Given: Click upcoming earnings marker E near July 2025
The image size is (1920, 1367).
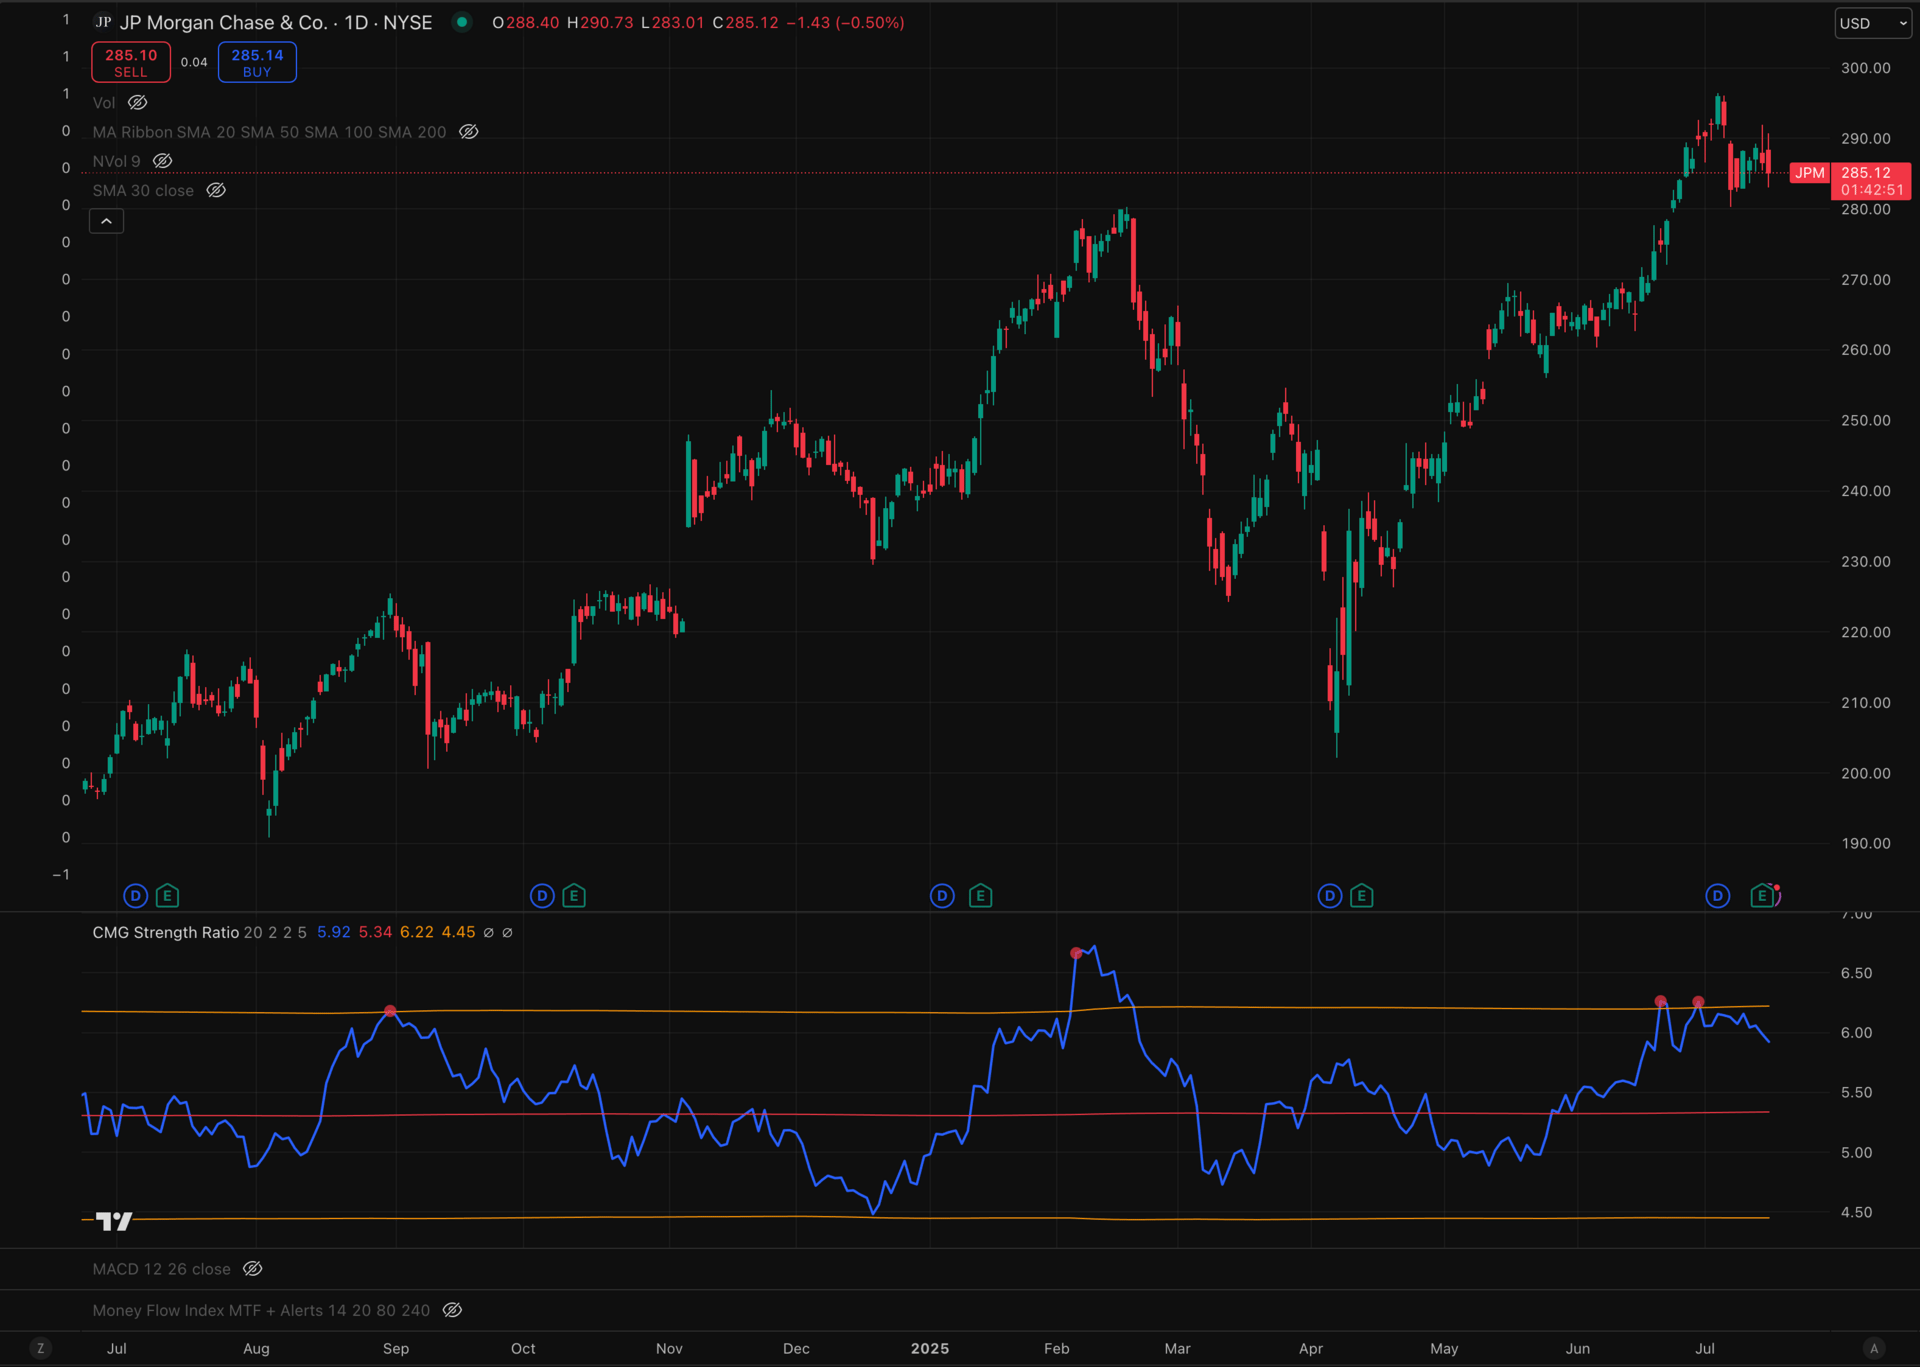Looking at the screenshot, I should tap(1763, 896).
